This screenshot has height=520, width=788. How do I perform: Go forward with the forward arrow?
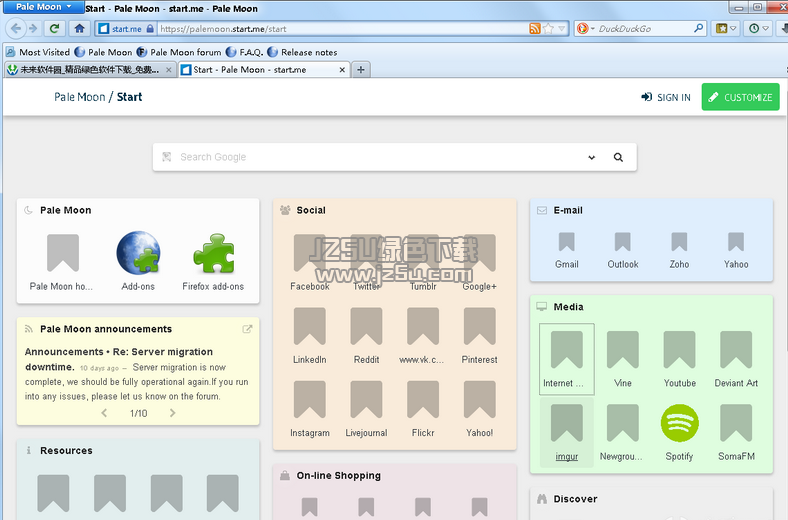tap(33, 29)
